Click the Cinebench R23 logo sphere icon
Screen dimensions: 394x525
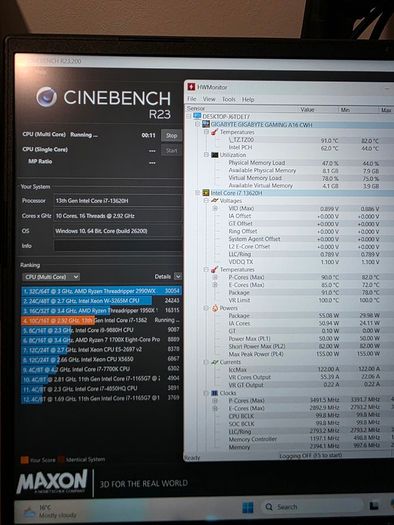pyautogui.click(x=47, y=97)
